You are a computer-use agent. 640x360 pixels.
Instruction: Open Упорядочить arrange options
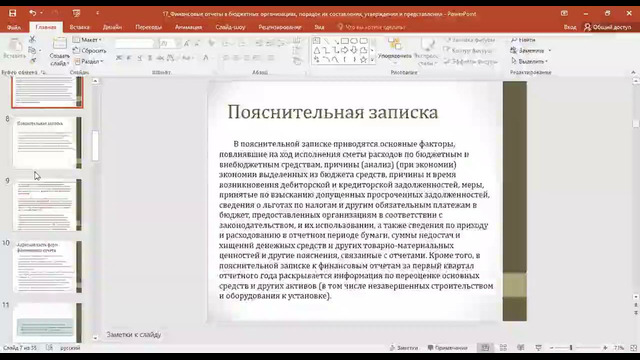[x=394, y=52]
